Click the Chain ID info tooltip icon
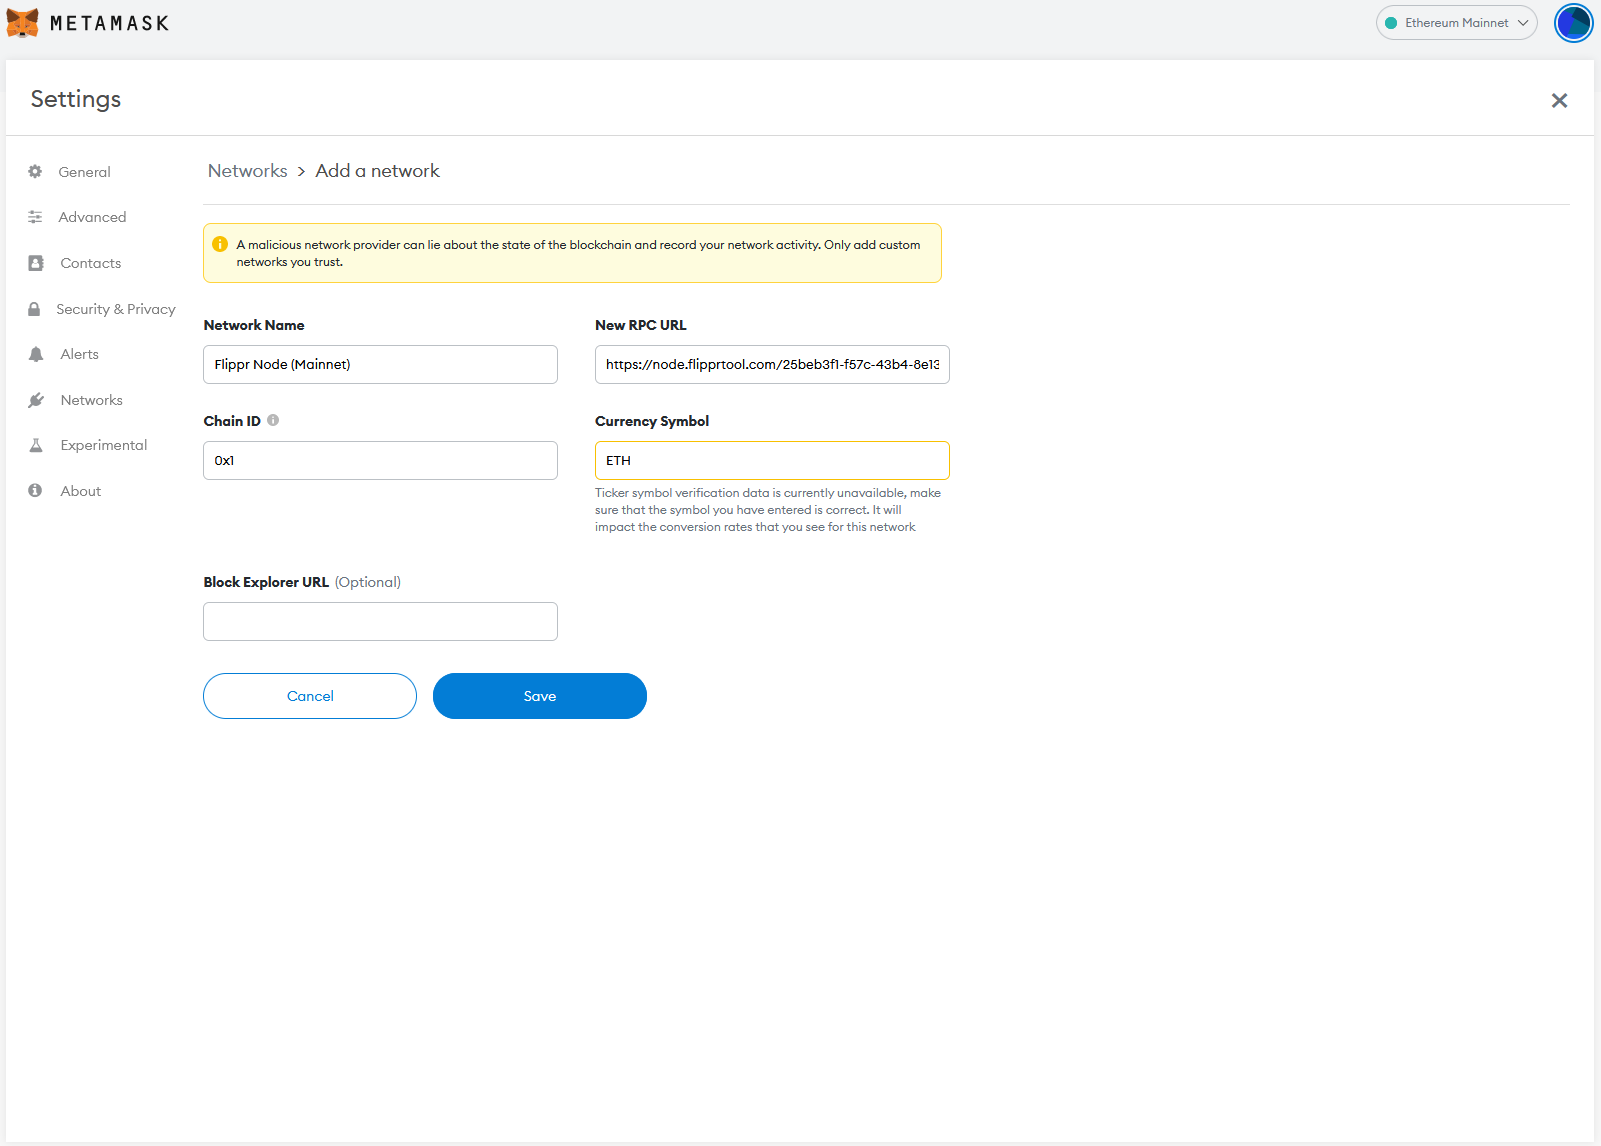 tap(273, 421)
